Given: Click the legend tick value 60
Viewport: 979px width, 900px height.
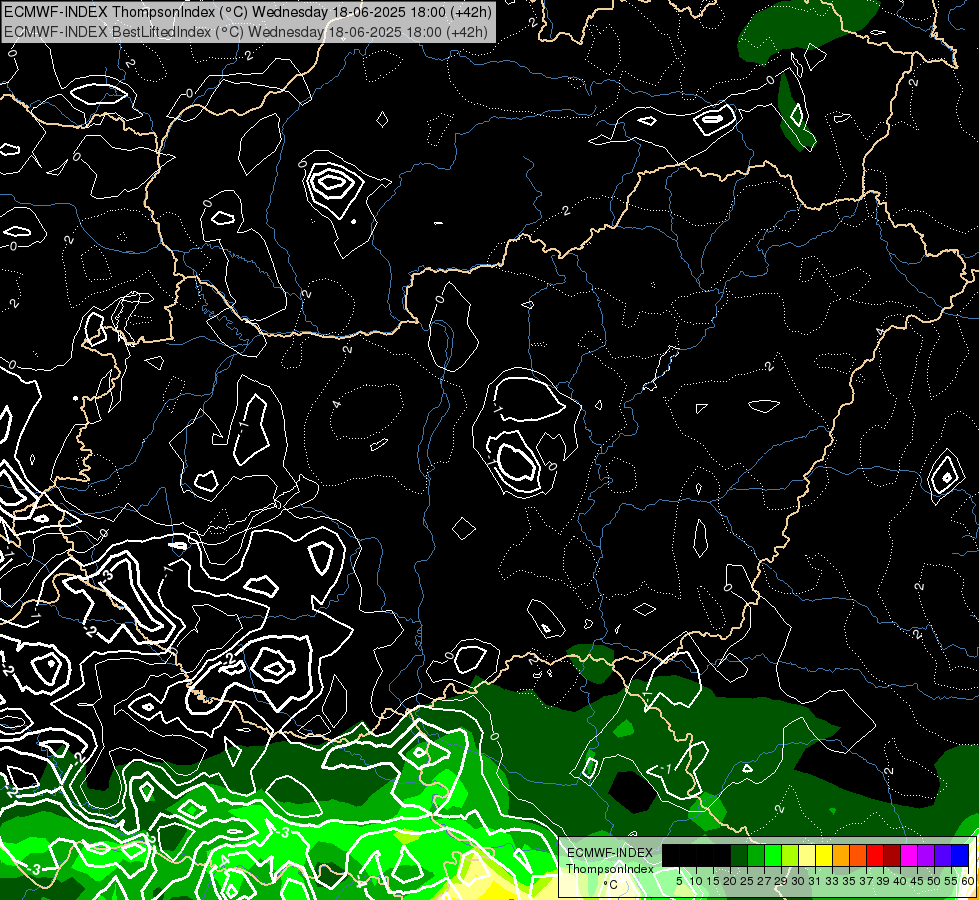Looking at the screenshot, I should click(x=968, y=881).
